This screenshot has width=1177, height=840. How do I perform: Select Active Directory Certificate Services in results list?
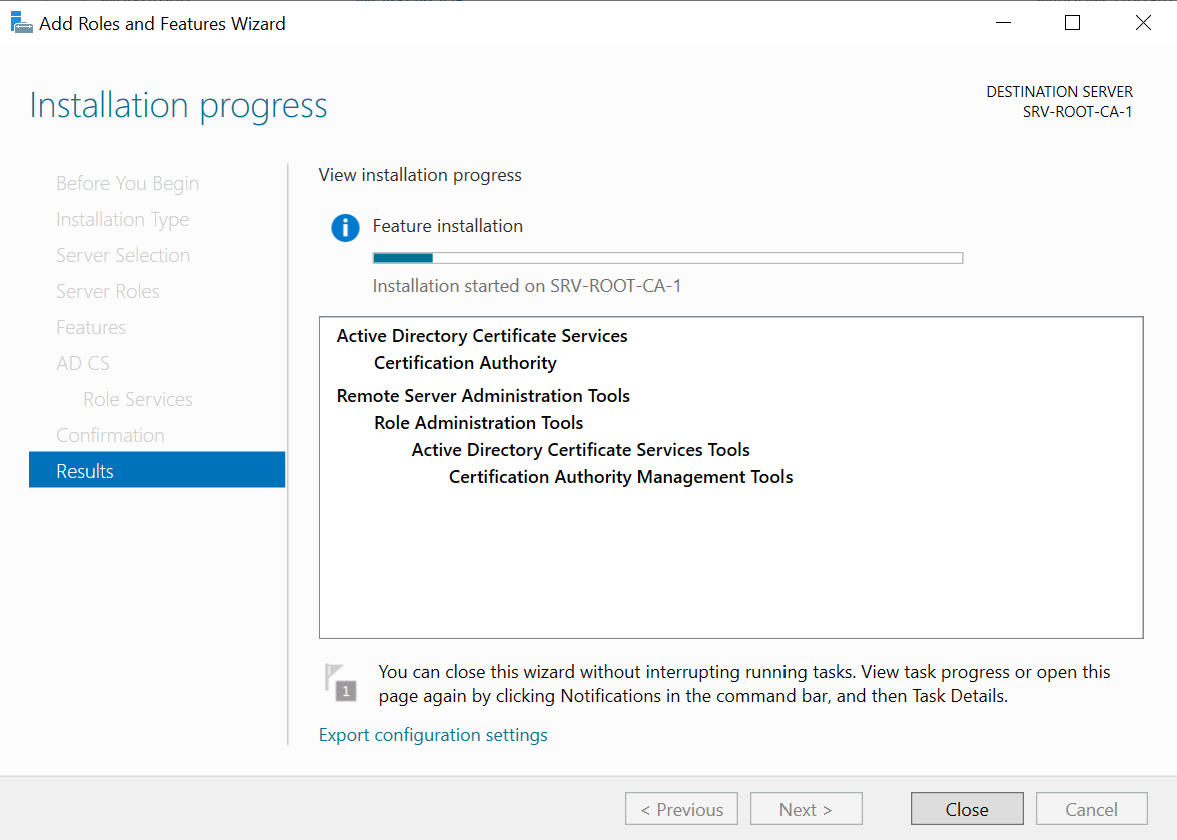click(x=482, y=335)
